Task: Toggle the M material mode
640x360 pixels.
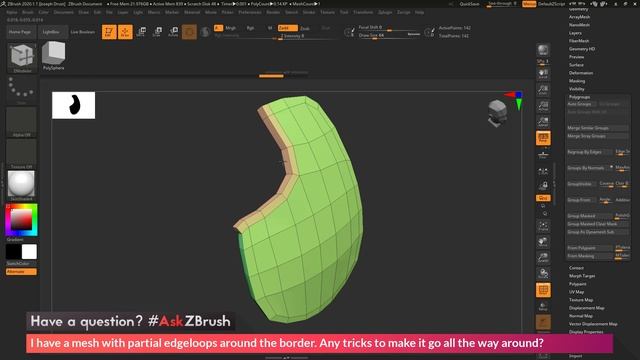Action: tap(270, 28)
